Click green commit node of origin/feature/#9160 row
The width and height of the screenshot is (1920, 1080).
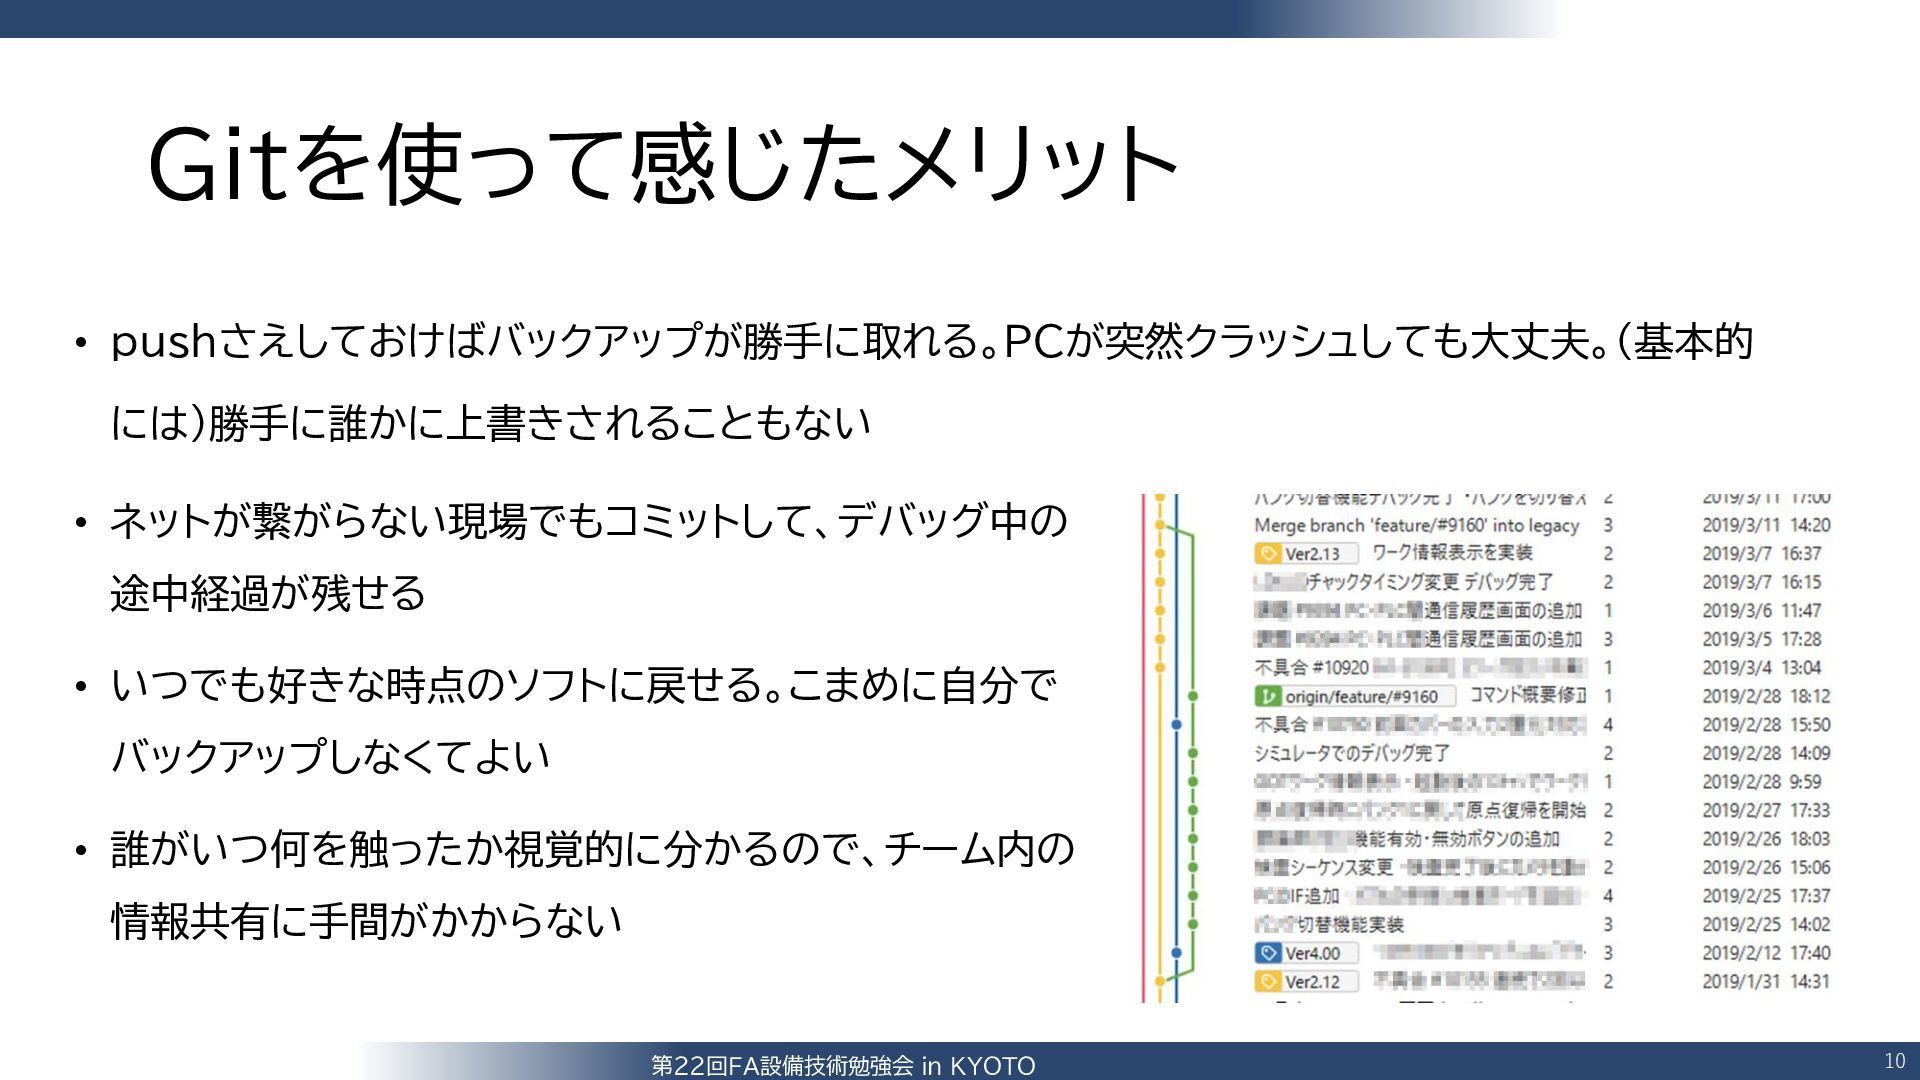pyautogui.click(x=1193, y=696)
